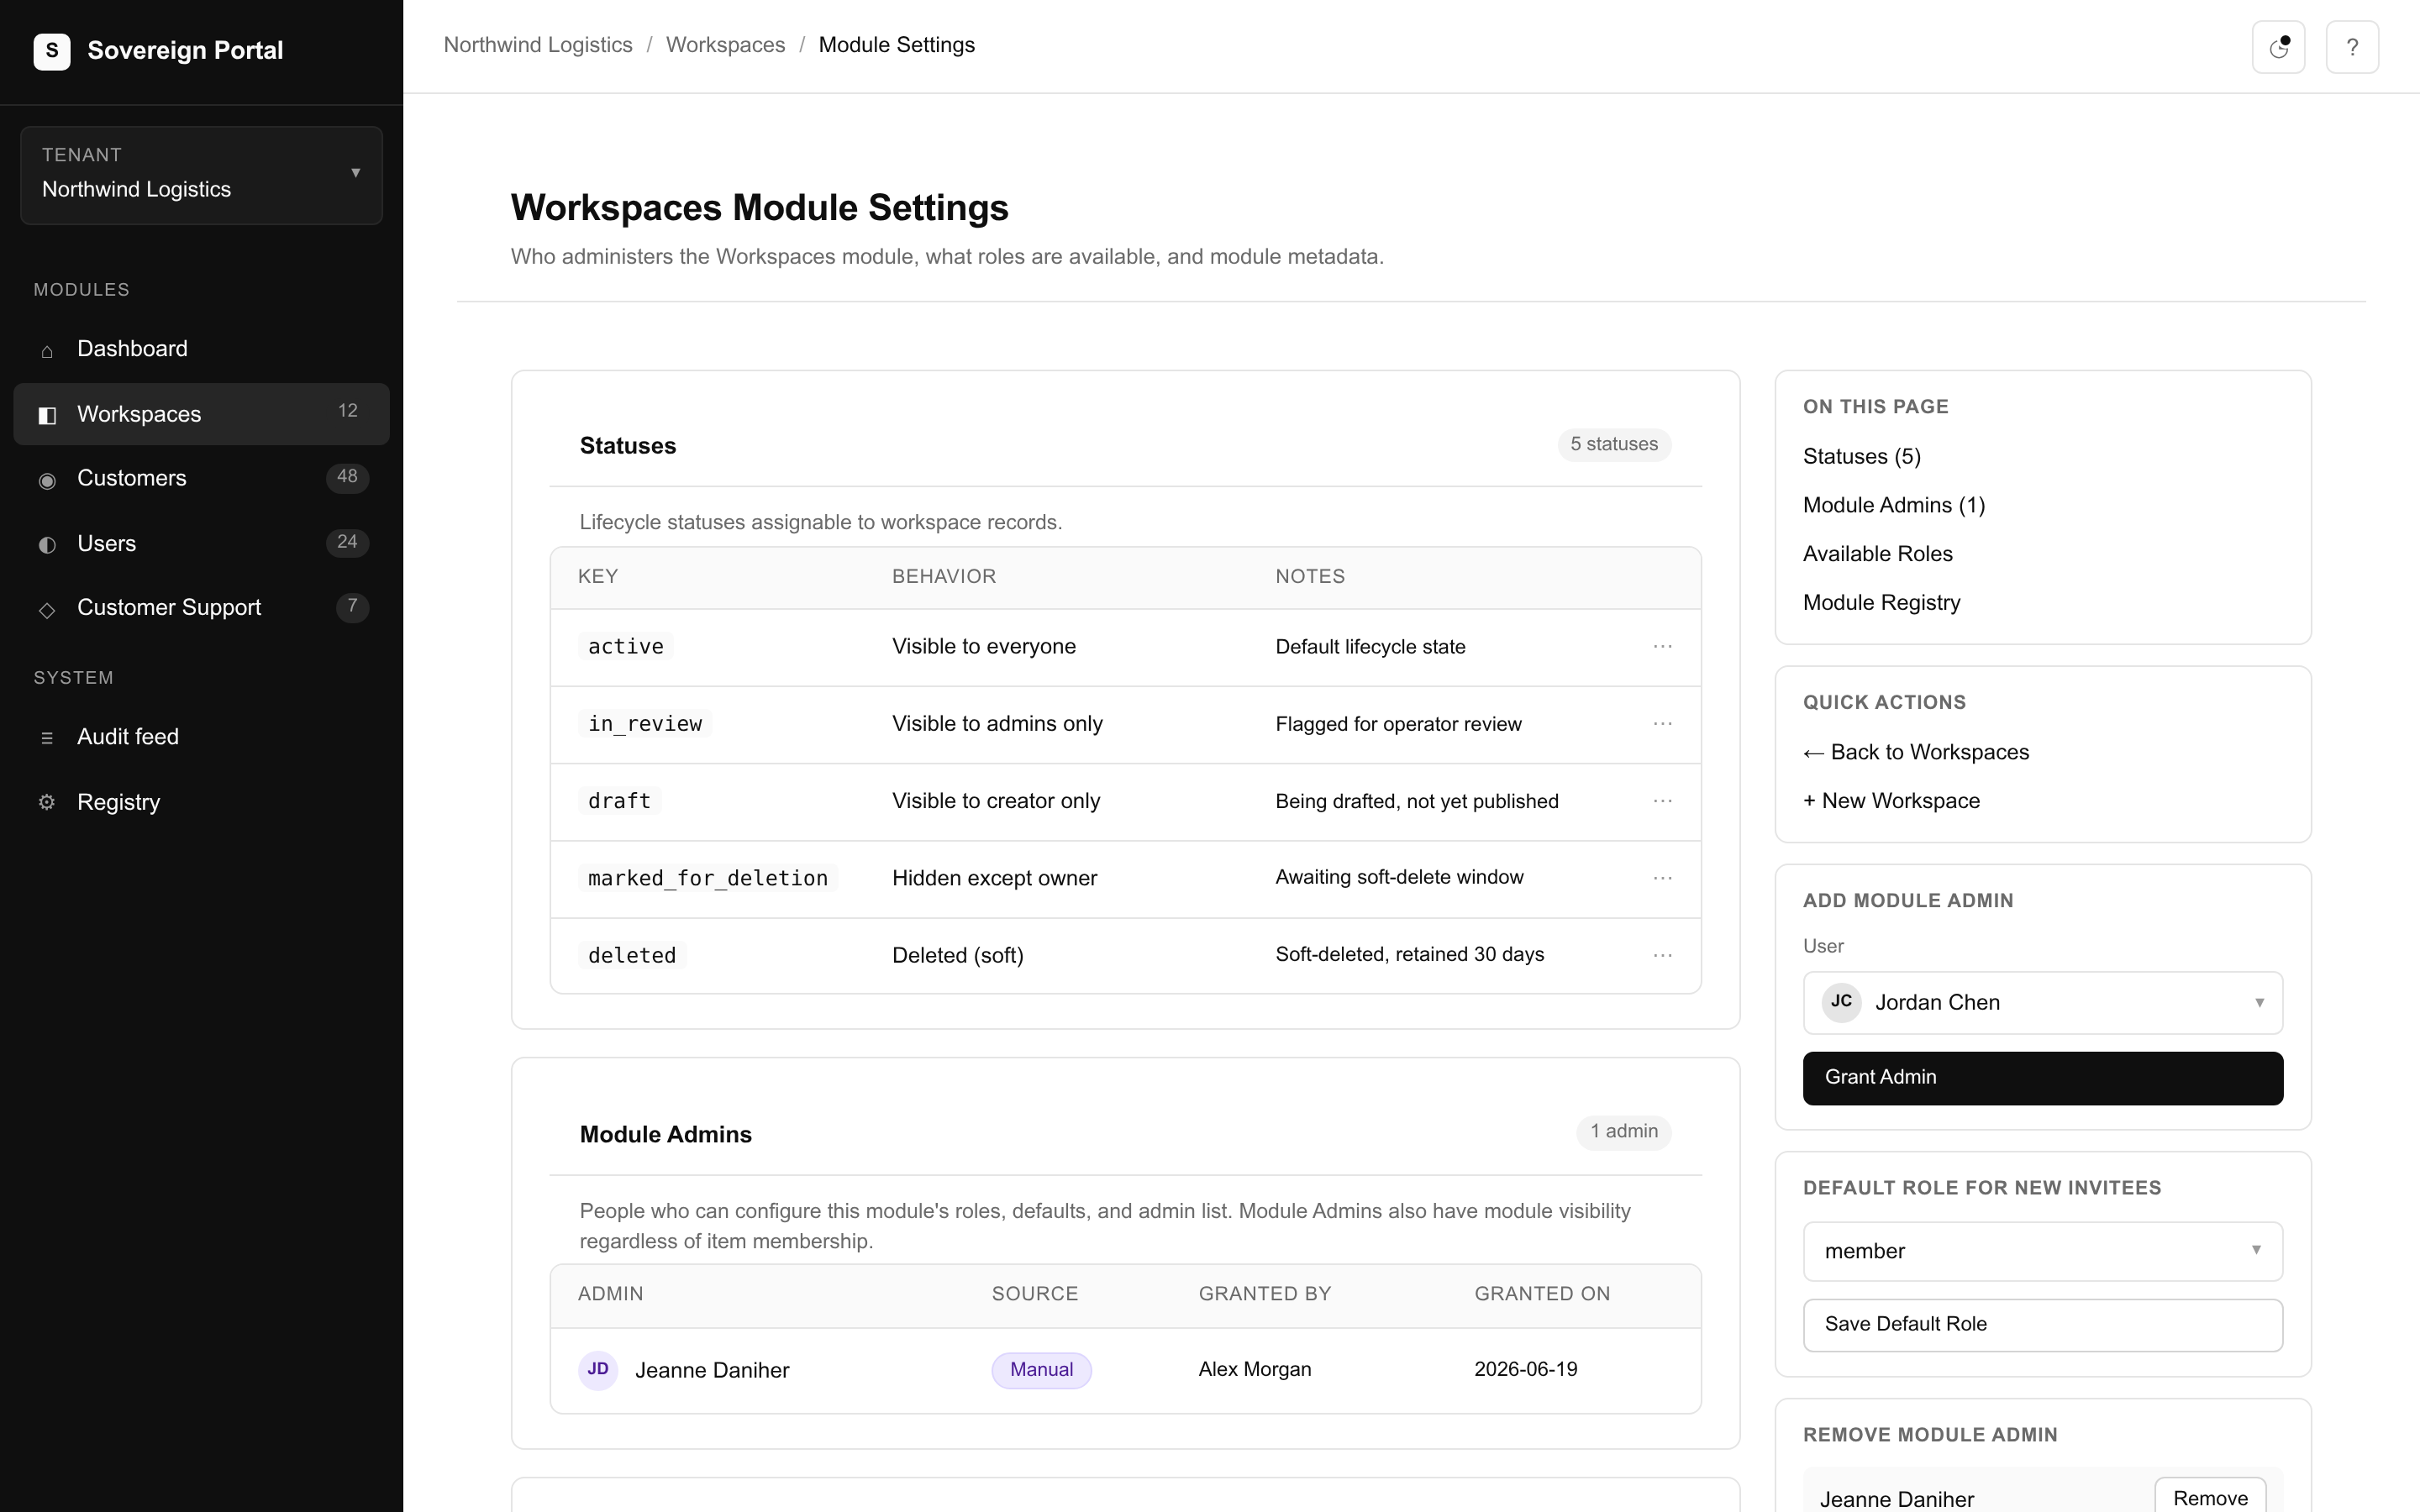This screenshot has width=2420, height=1512.
Task: Click the Grant Admin button
Action: click(x=2042, y=1078)
